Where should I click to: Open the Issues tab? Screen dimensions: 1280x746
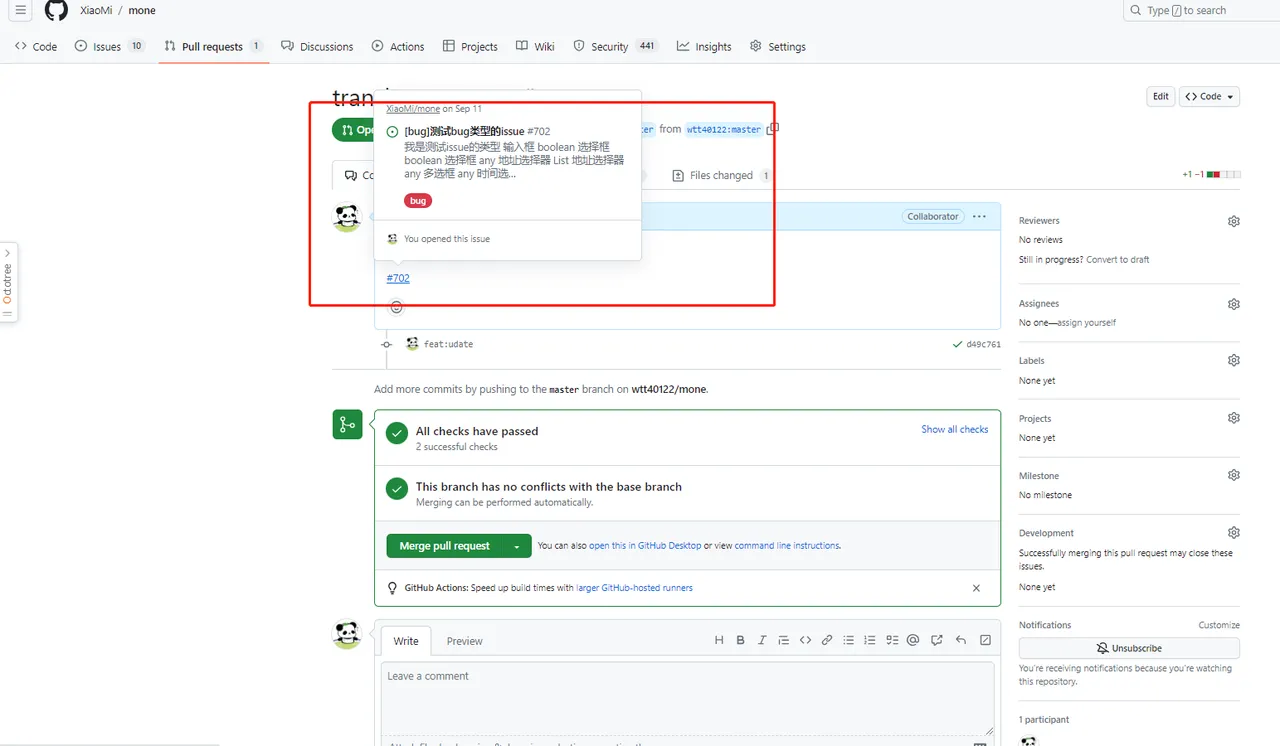[x=109, y=47]
